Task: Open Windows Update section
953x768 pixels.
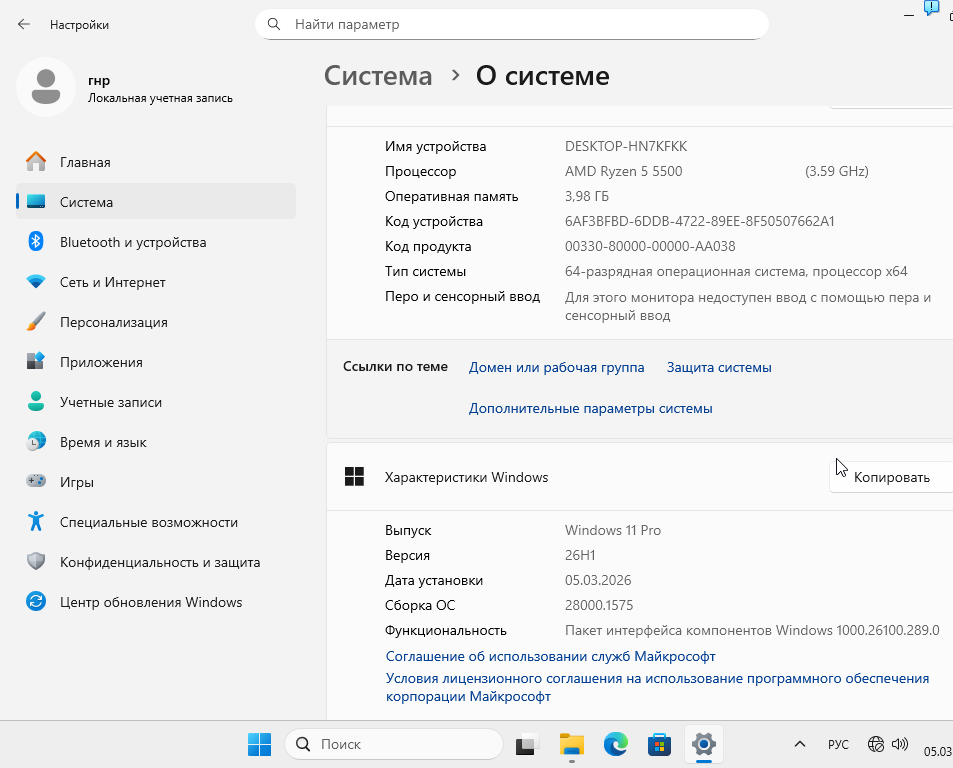Action: [x=150, y=602]
